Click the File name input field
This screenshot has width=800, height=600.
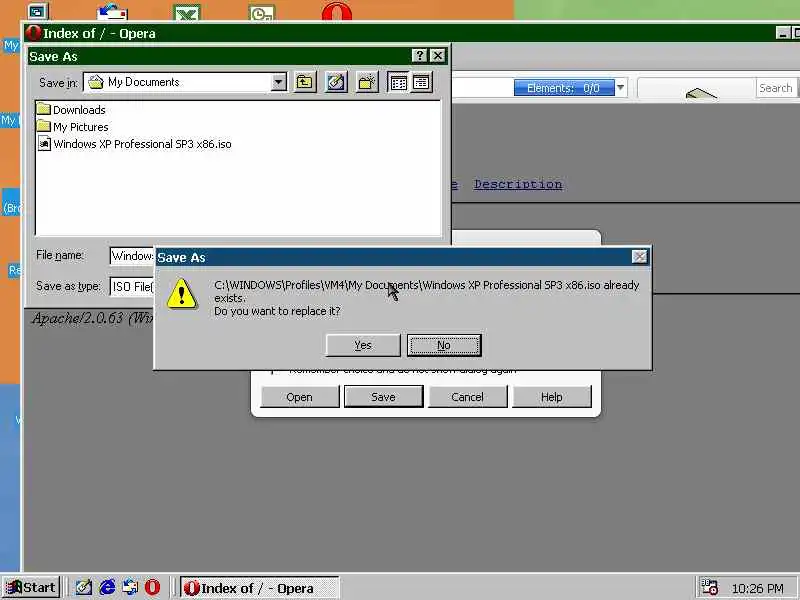[132, 256]
